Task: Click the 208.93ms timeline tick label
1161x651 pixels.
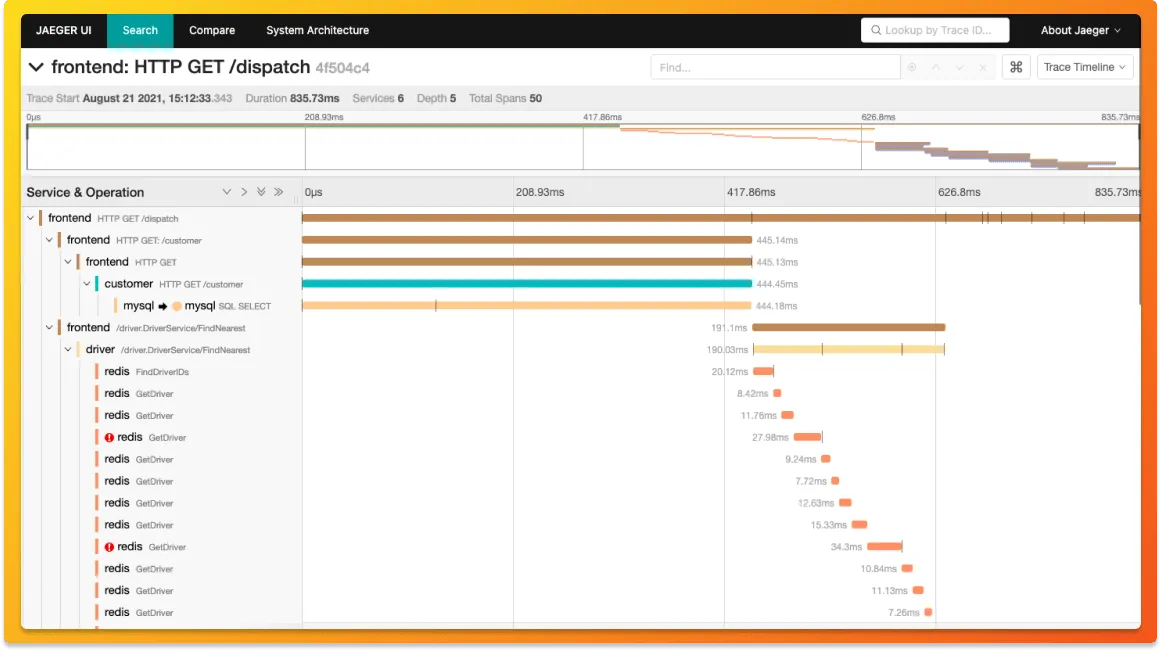Action: click(540, 193)
